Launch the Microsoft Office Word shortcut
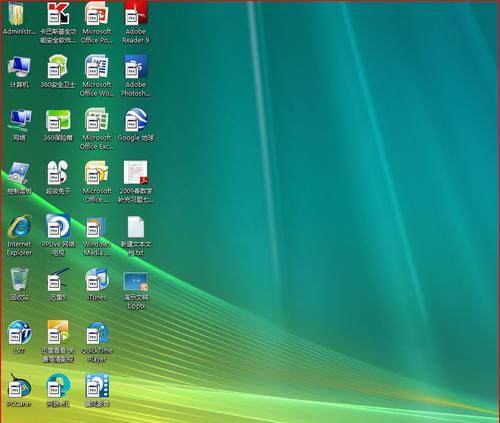The width and height of the screenshot is (500, 423). pos(97,67)
